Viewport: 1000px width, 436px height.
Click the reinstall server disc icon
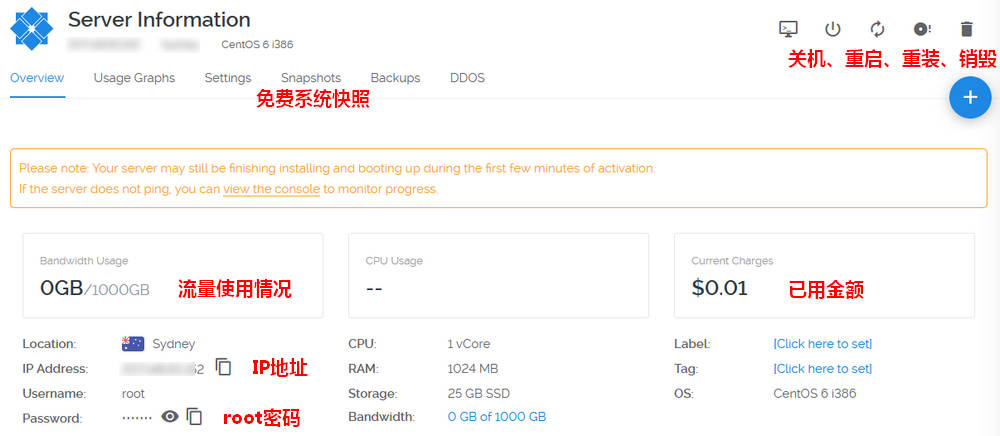922,29
